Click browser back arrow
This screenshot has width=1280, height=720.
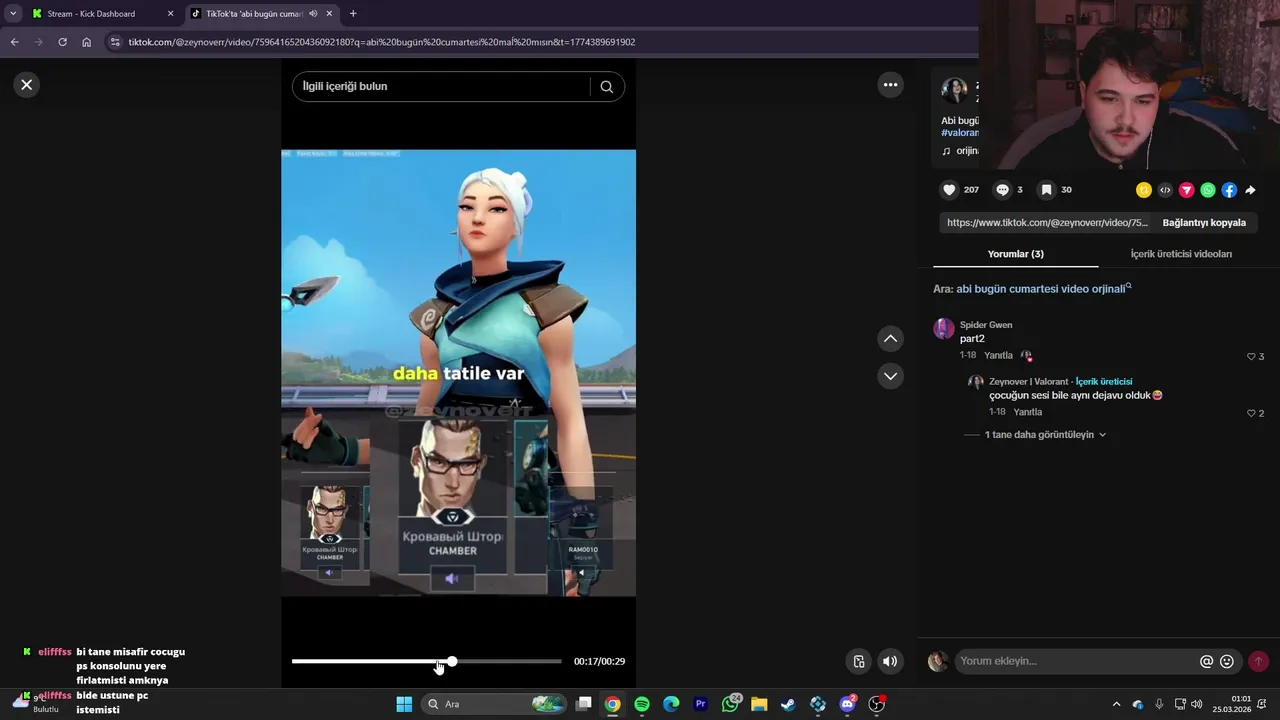(14, 42)
